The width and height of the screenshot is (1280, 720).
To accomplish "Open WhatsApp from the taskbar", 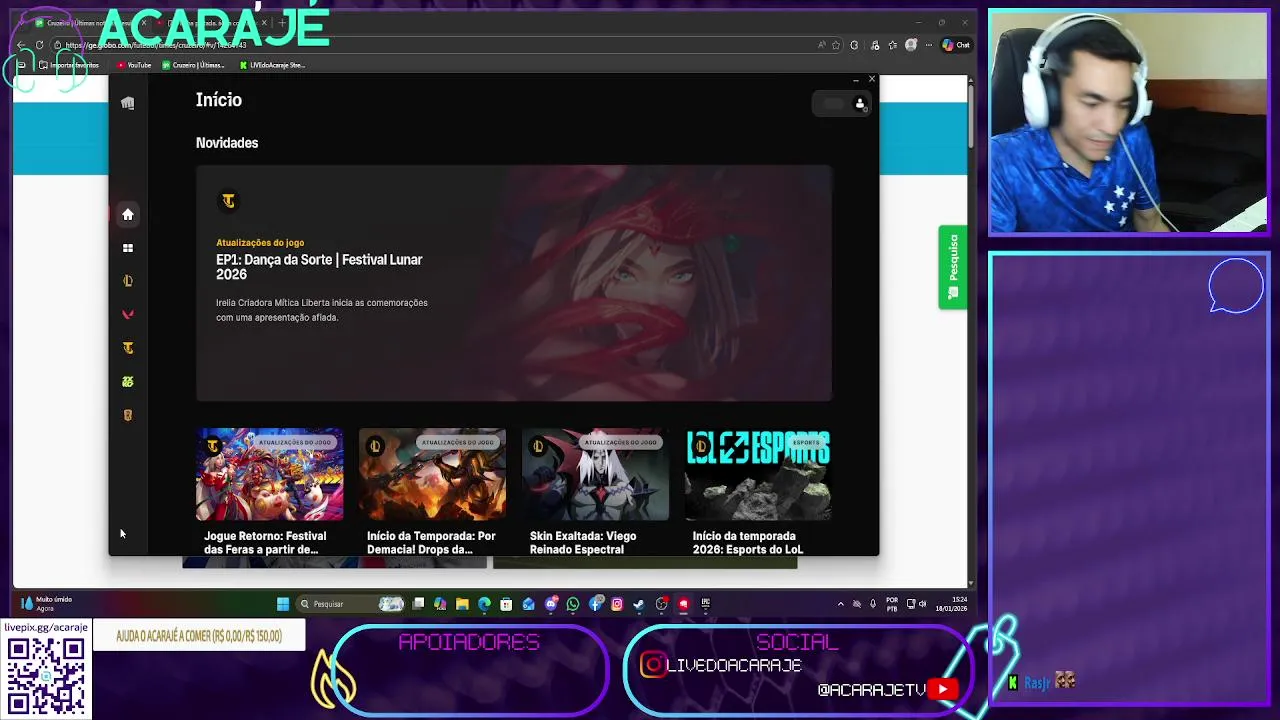I will [573, 603].
